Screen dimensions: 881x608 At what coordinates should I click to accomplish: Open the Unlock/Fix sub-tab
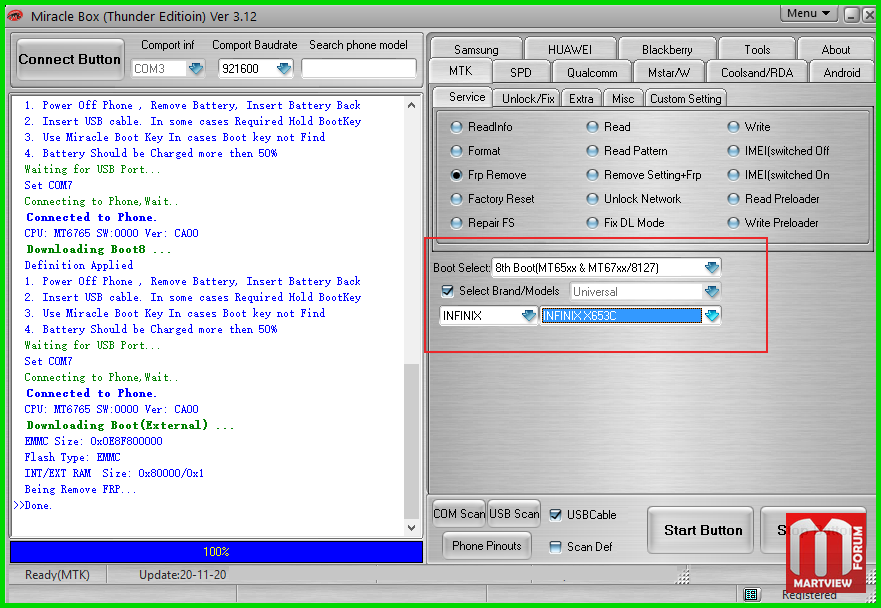(528, 99)
